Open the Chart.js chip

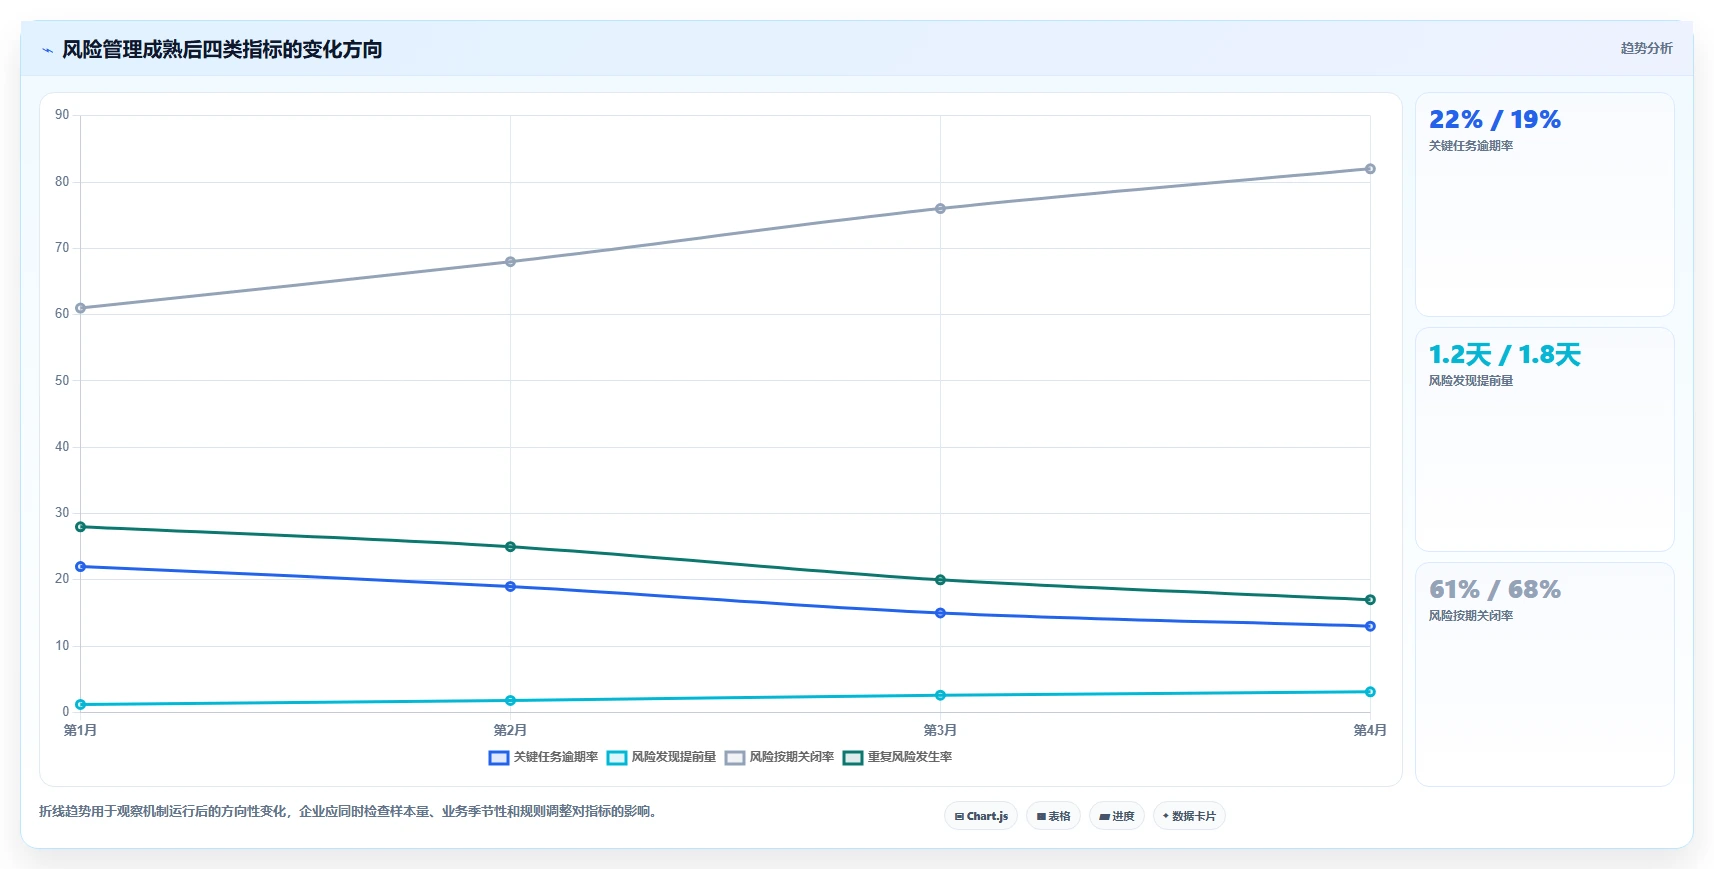tap(981, 816)
